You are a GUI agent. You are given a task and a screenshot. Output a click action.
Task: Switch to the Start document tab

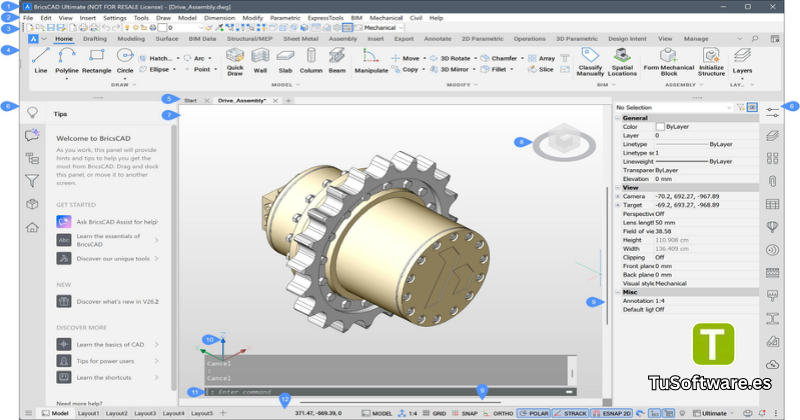coord(190,101)
